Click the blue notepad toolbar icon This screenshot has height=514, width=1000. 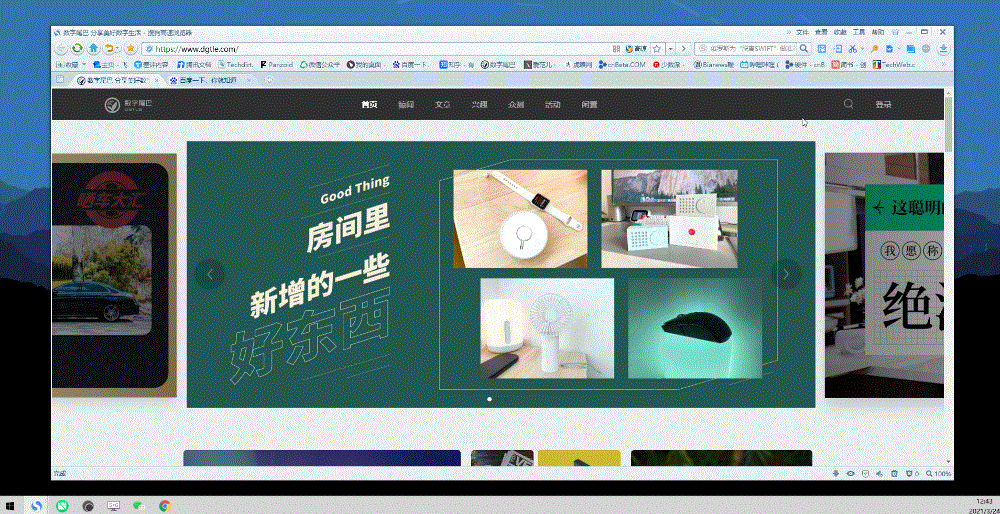pos(911,48)
